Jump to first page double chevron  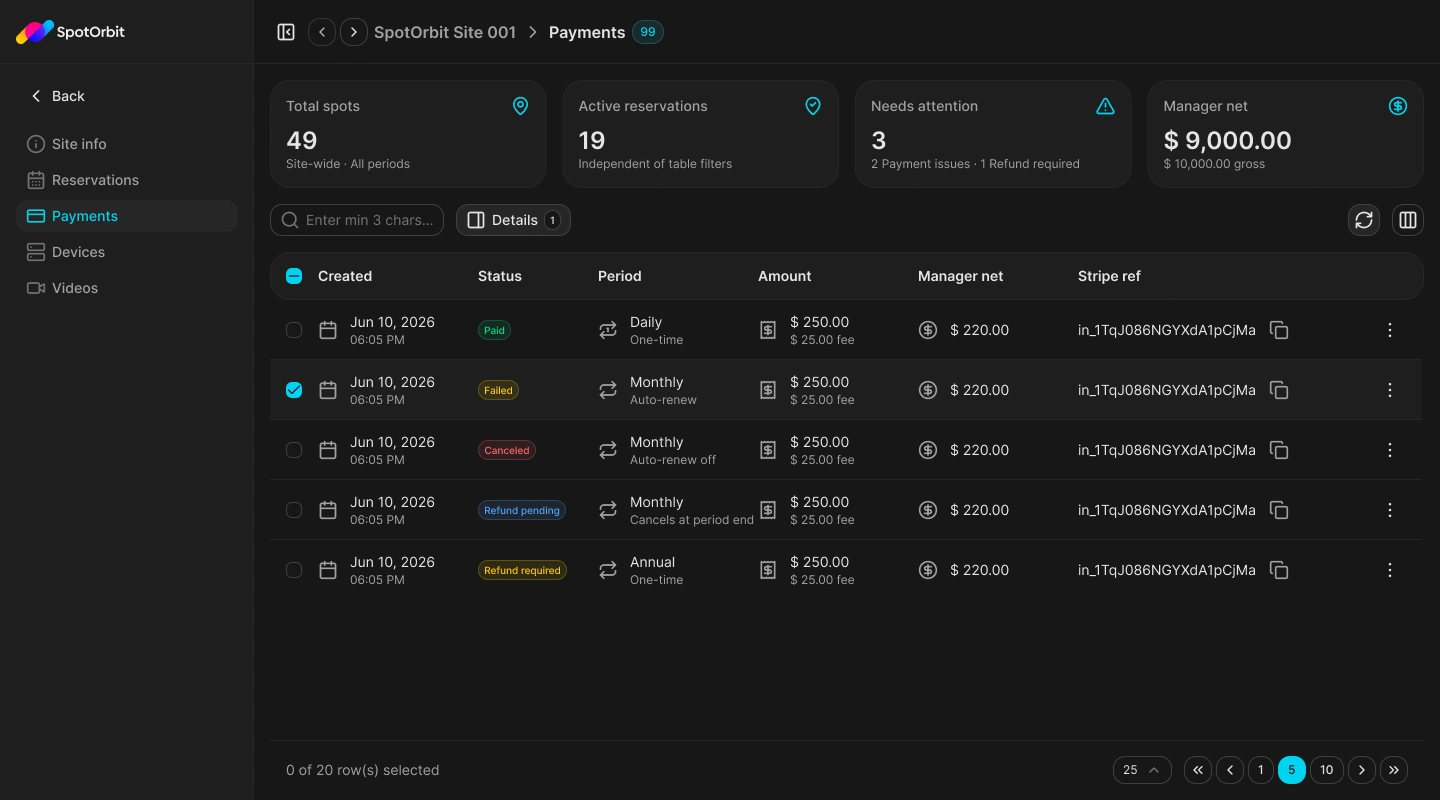pos(1198,770)
